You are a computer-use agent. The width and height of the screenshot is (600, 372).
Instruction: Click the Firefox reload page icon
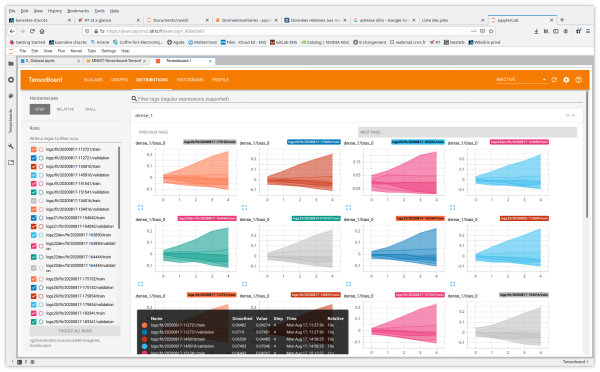[32, 31]
